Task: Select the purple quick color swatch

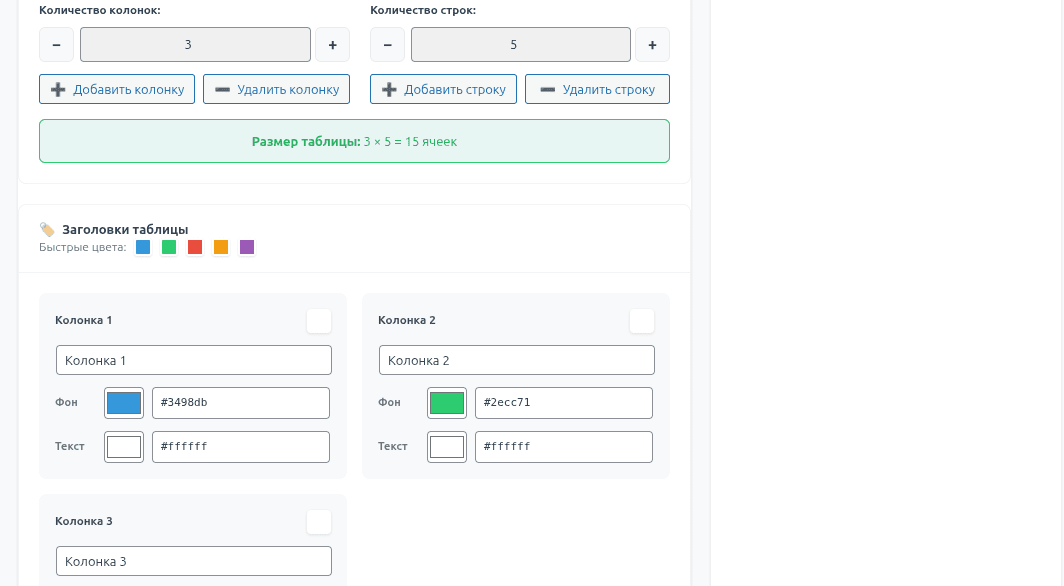Action: [247, 247]
